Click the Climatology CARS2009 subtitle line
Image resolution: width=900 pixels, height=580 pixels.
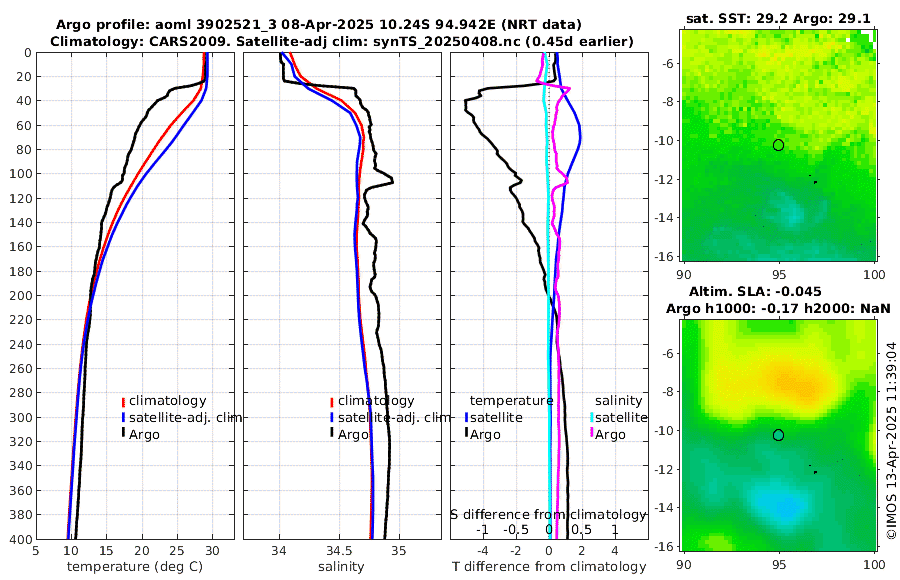click(342, 41)
